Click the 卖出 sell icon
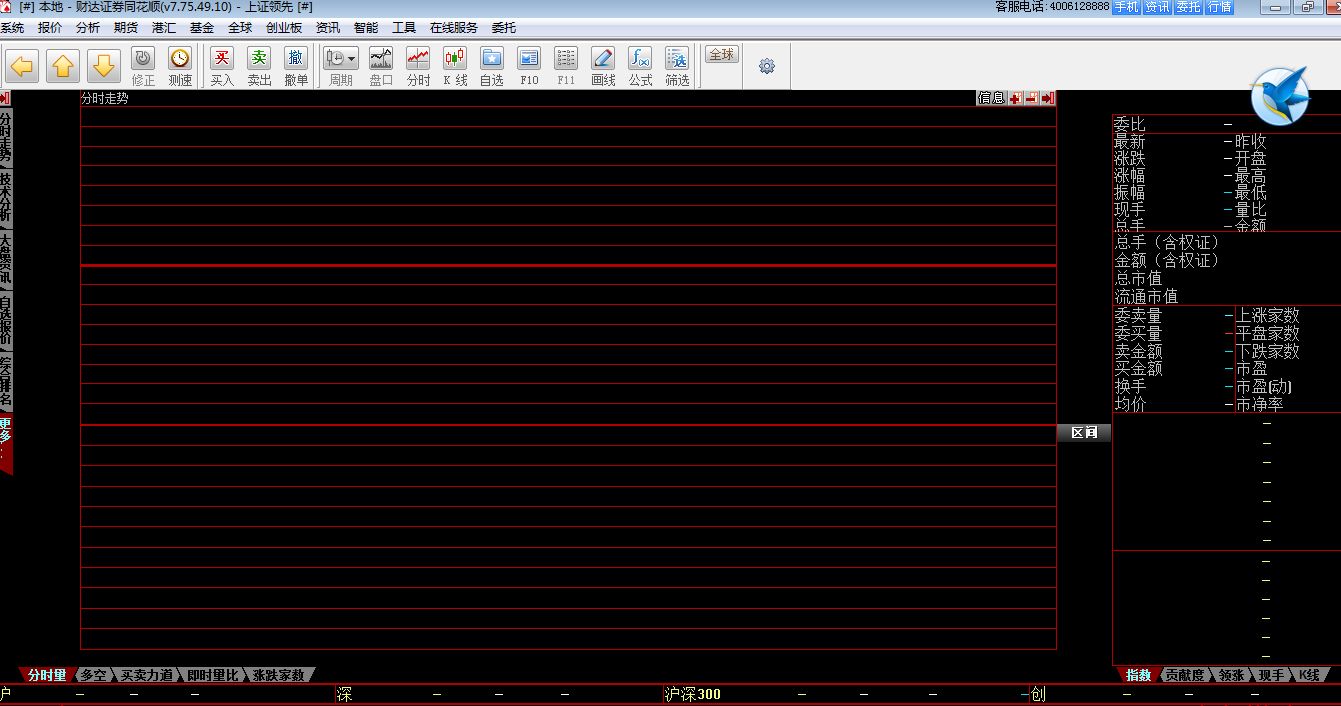 pos(259,67)
